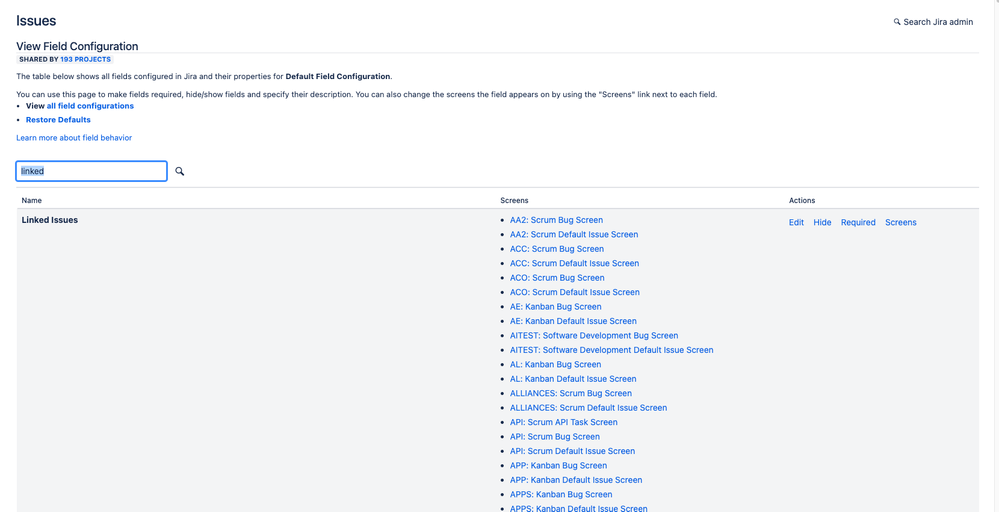Open APP: Kanban Bug Screen
999x512 pixels.
tap(559, 466)
